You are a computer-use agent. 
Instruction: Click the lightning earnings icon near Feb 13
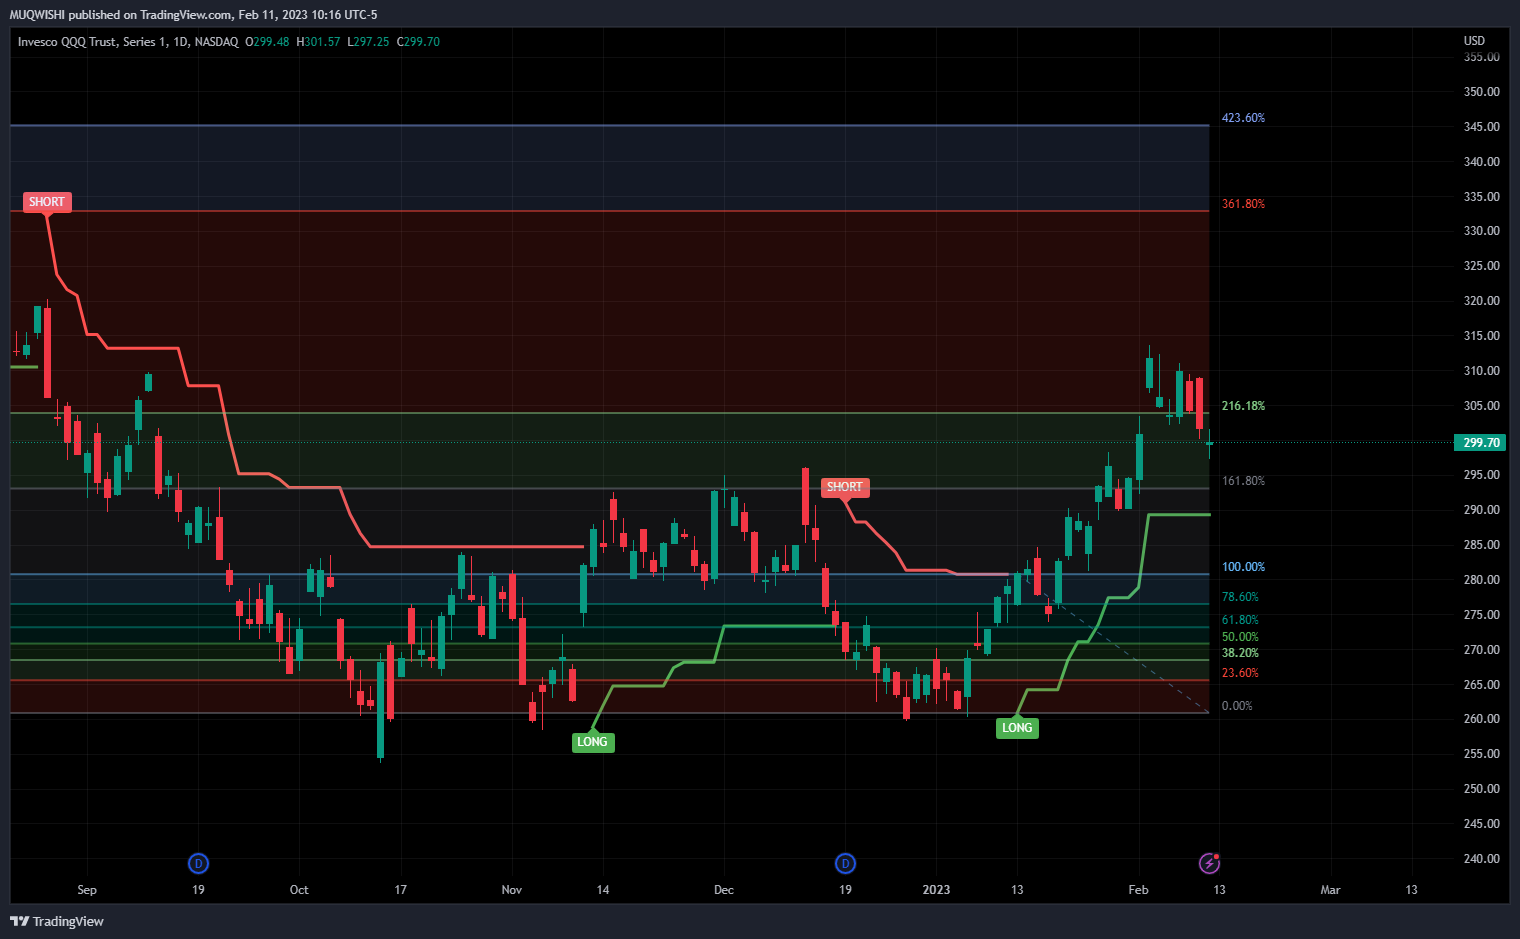(x=1209, y=863)
